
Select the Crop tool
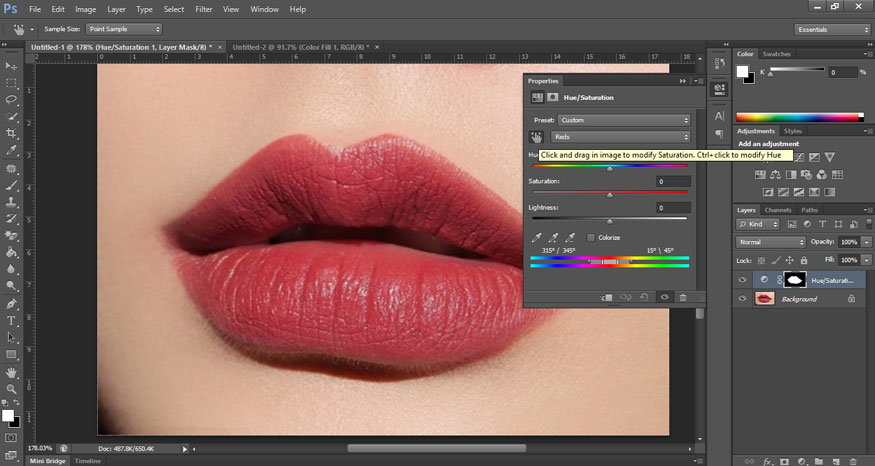[x=11, y=133]
